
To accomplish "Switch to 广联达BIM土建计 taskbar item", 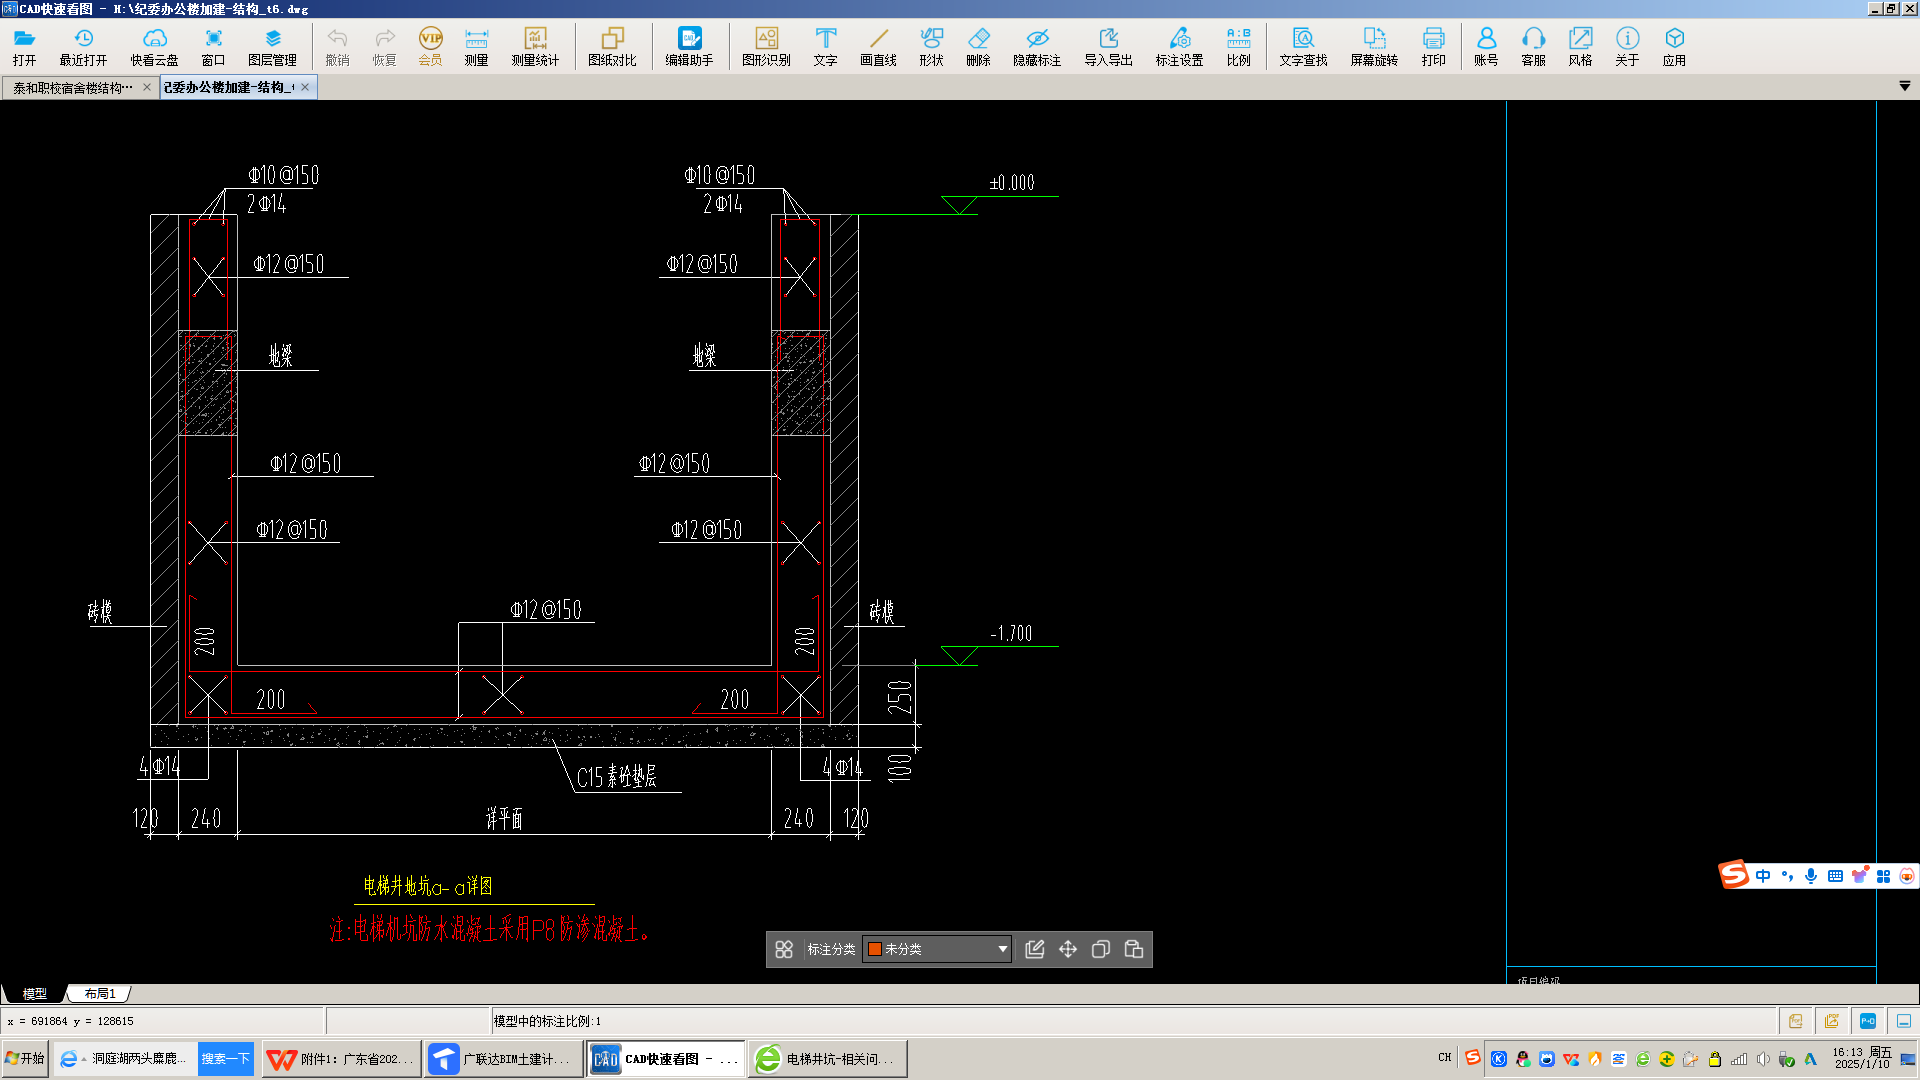I will click(x=503, y=1059).
